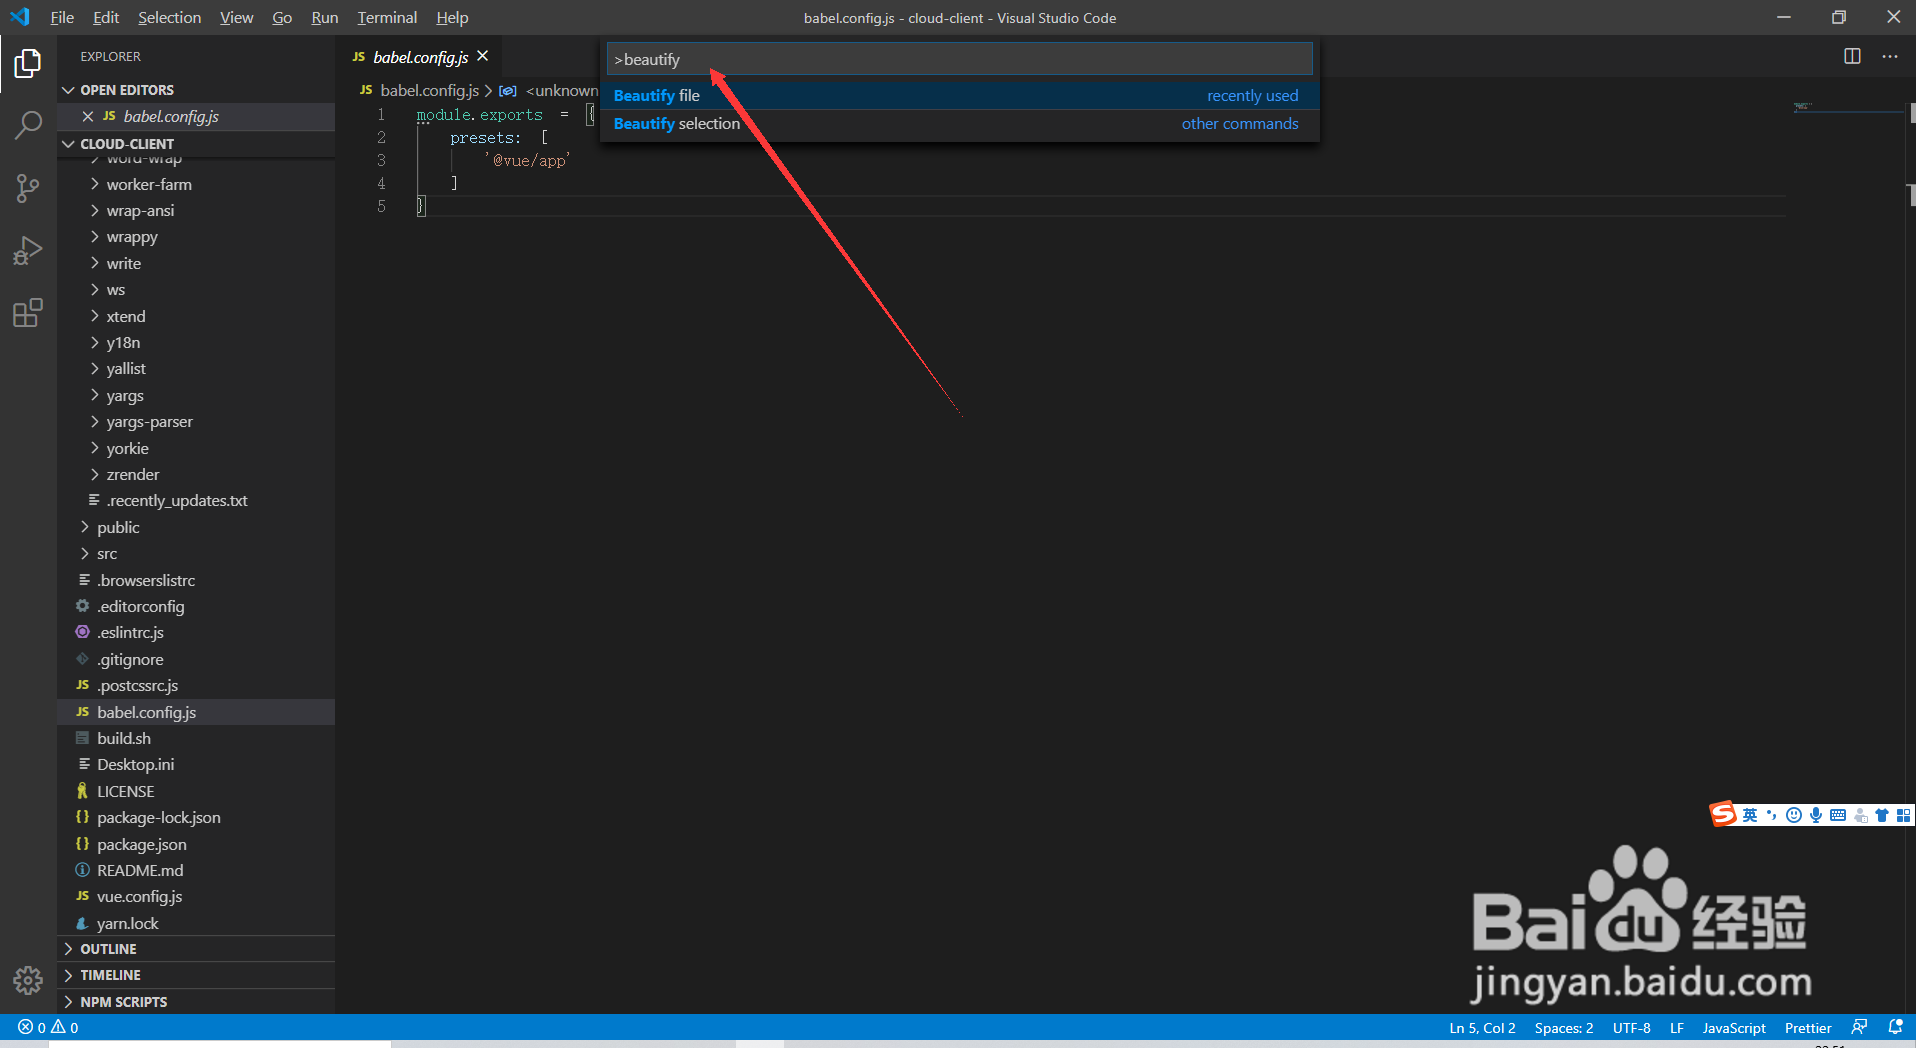Open the Help menu
Image resolution: width=1916 pixels, height=1048 pixels.
coord(452,17)
